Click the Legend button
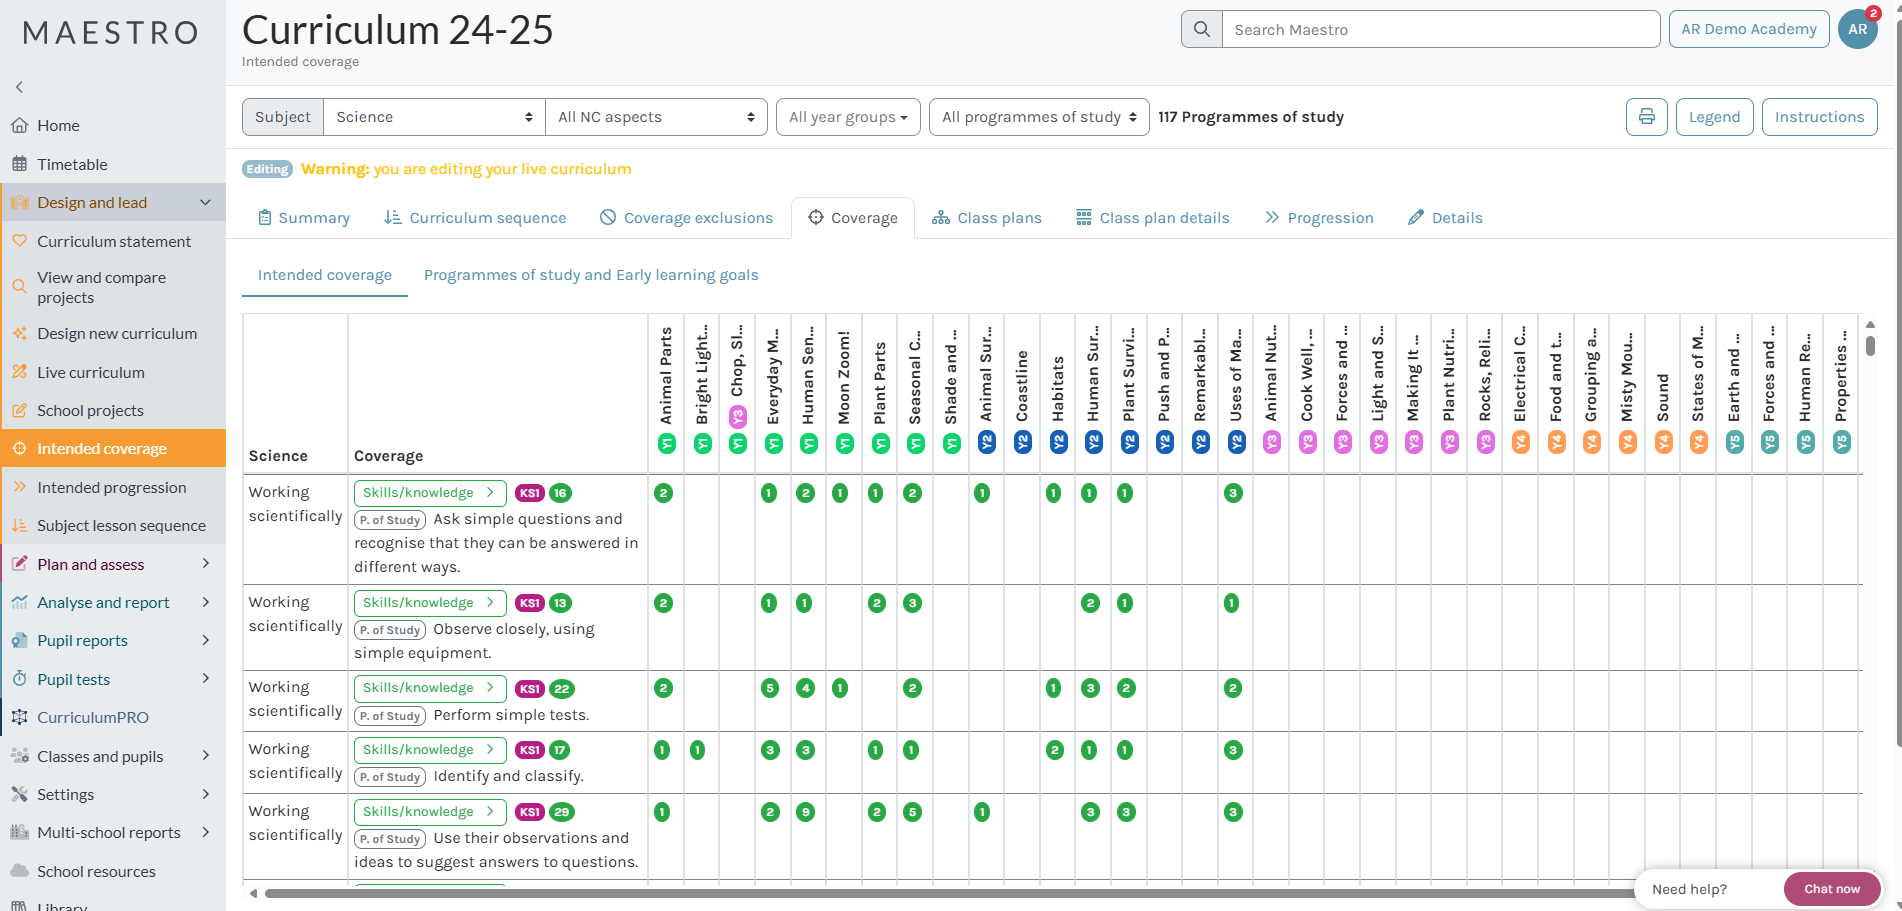The width and height of the screenshot is (1902, 911). [1714, 117]
